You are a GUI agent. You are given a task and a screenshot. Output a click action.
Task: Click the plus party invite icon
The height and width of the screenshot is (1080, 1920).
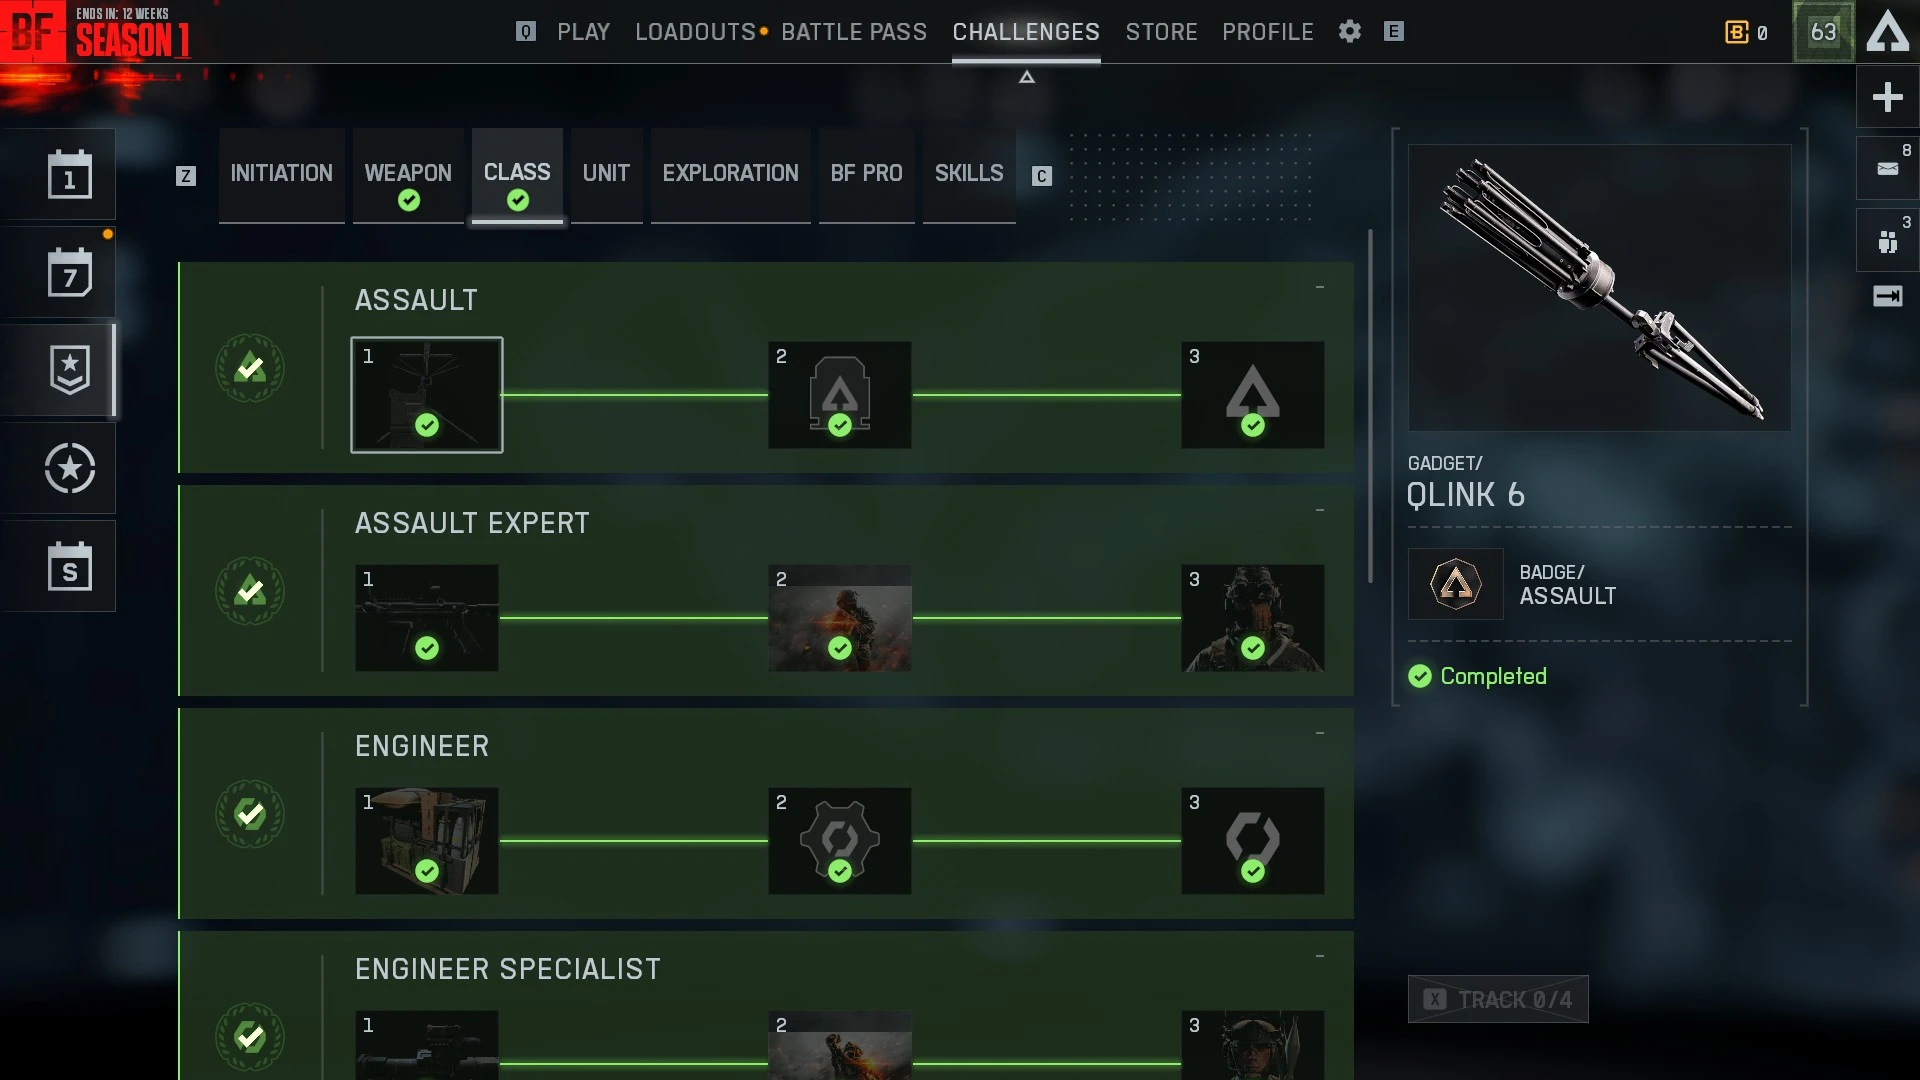pos(1888,97)
